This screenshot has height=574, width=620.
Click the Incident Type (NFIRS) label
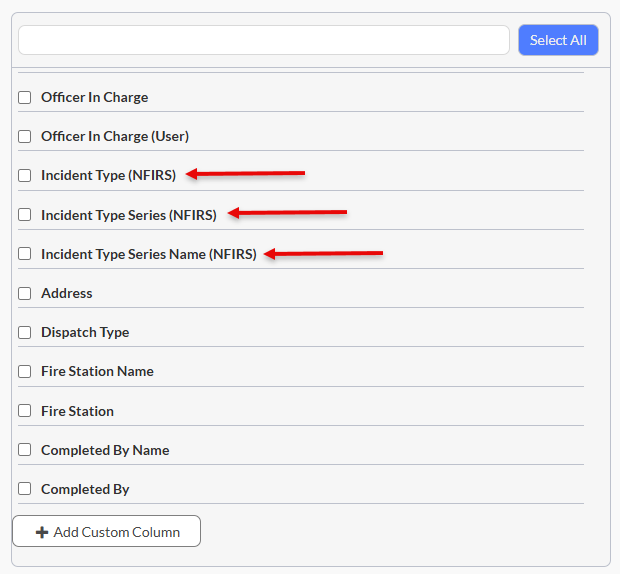click(108, 175)
